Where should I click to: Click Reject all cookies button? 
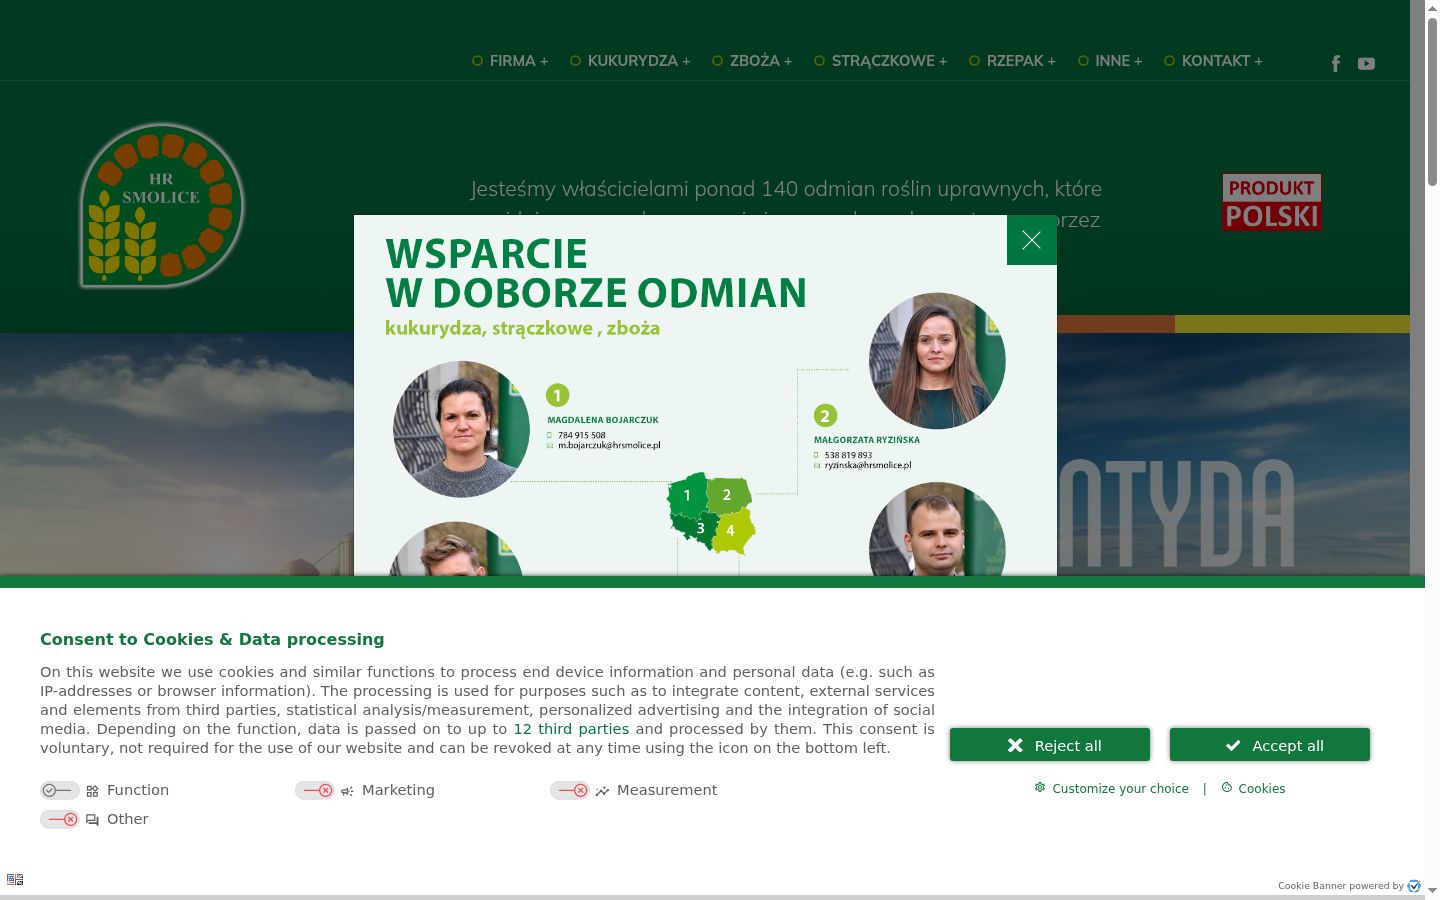pos(1050,745)
